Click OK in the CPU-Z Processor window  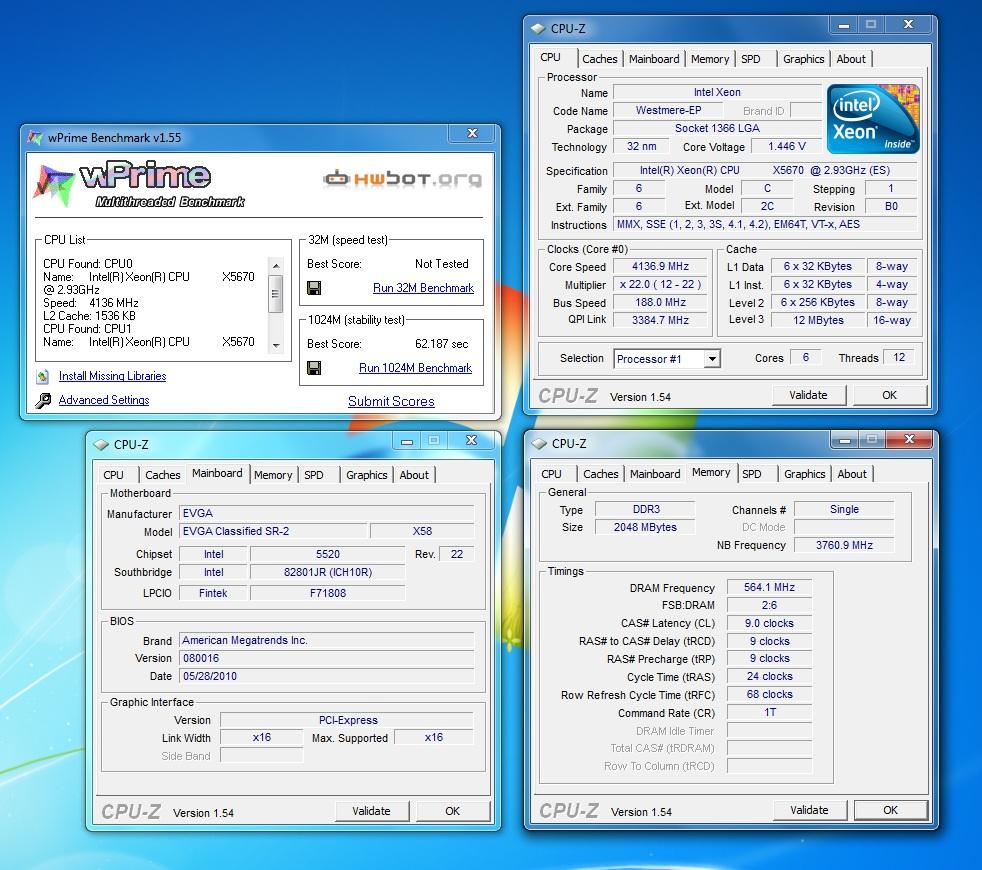tap(889, 395)
